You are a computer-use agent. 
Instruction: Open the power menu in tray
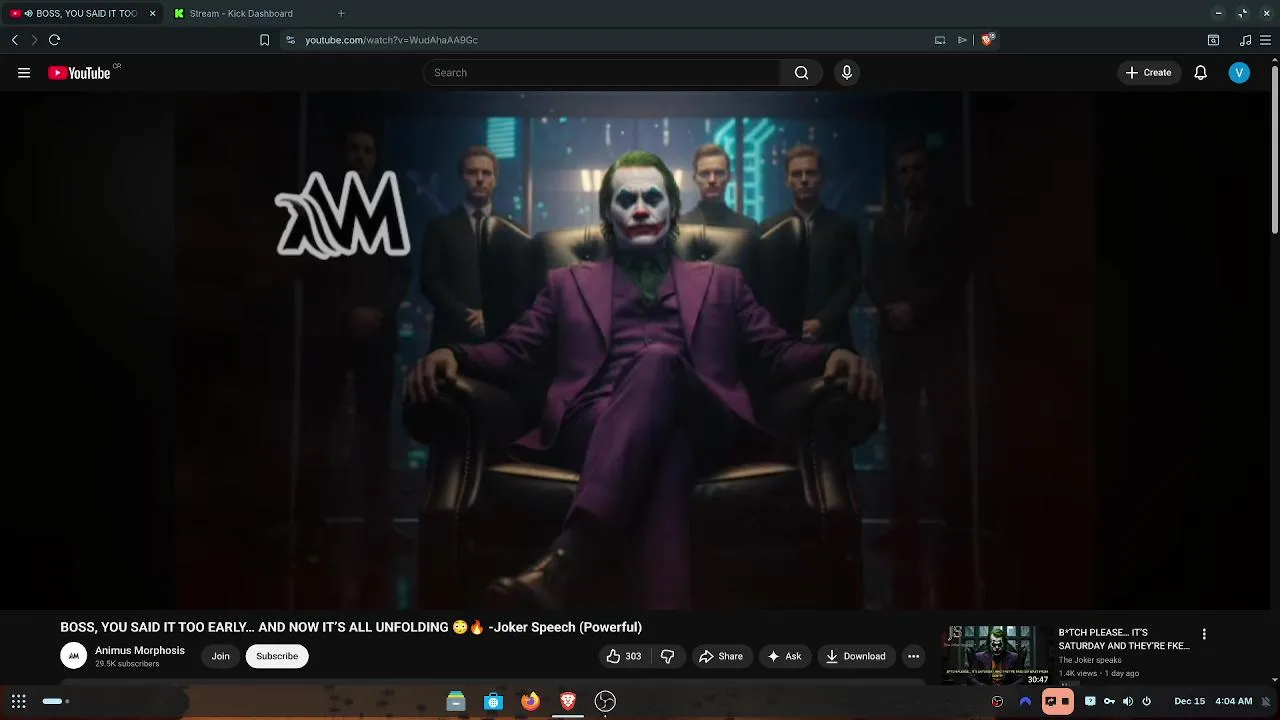coord(1147,701)
